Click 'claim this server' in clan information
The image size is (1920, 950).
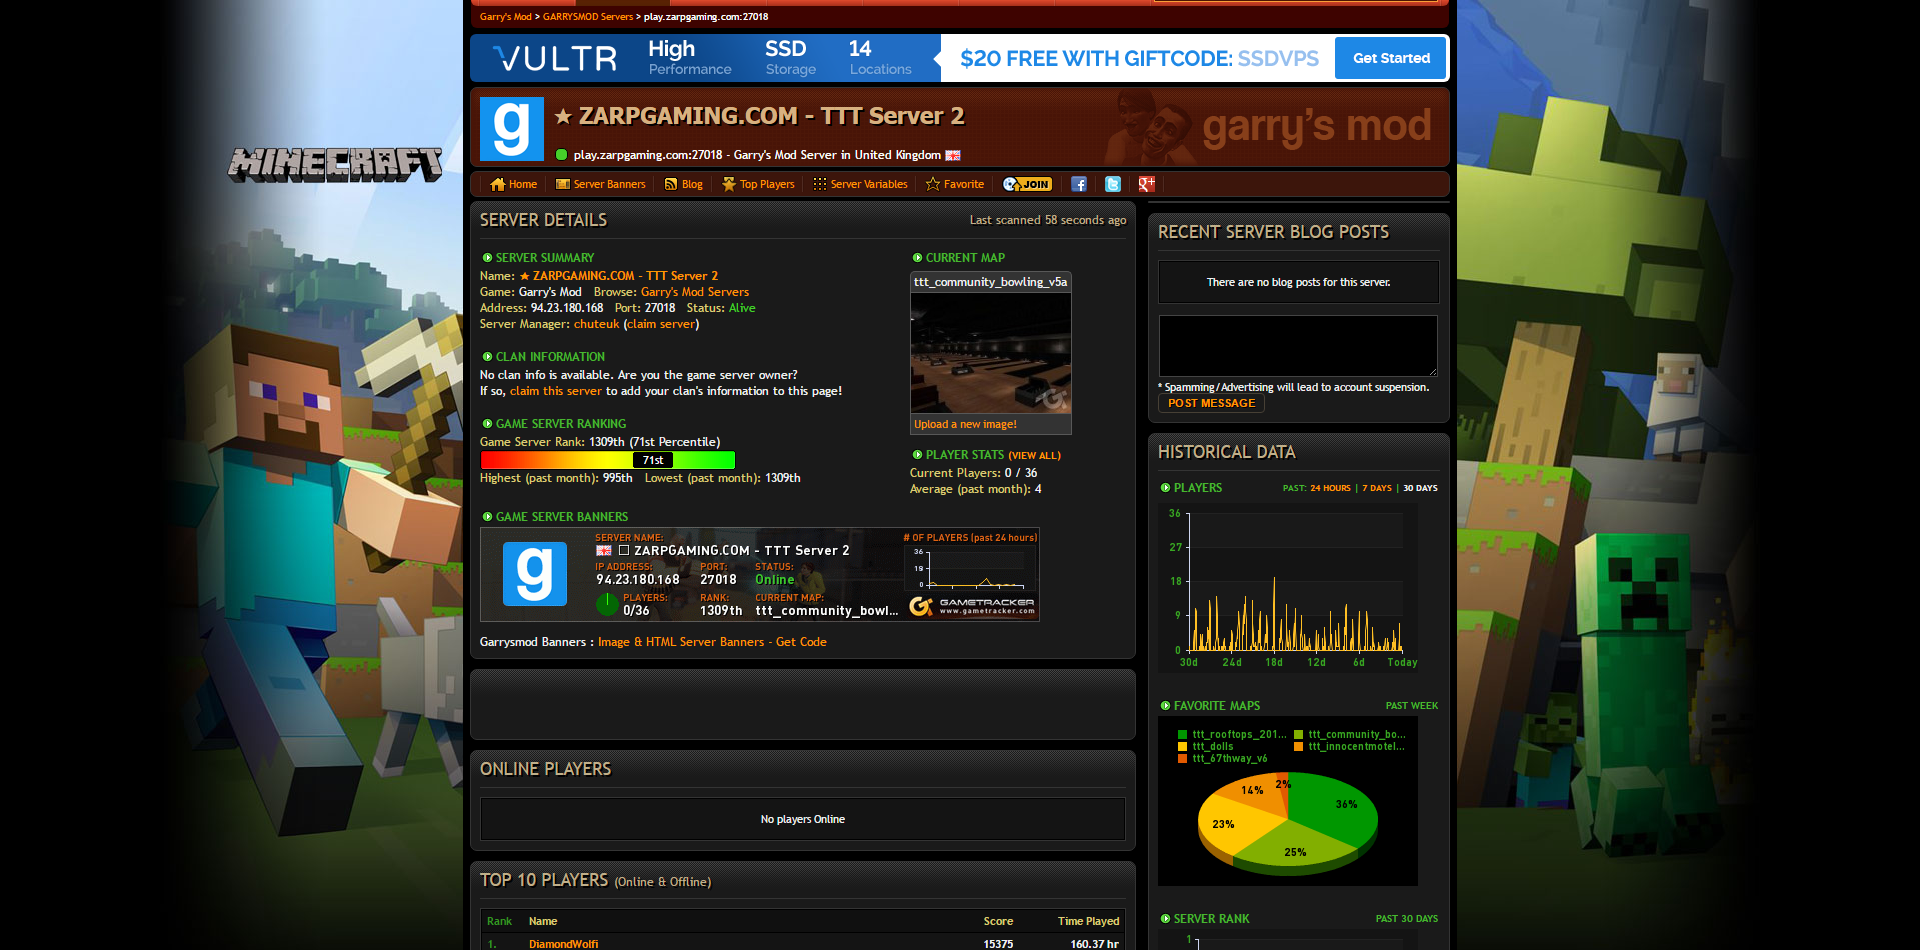[x=556, y=391]
